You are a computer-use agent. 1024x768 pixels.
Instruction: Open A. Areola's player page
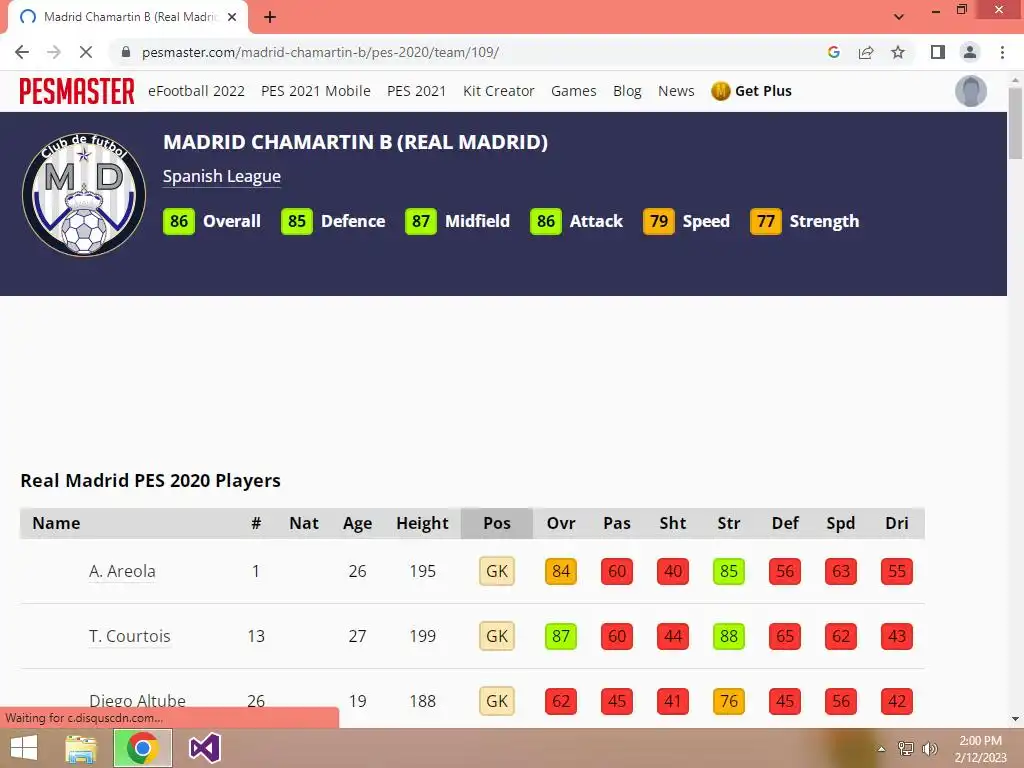122,571
